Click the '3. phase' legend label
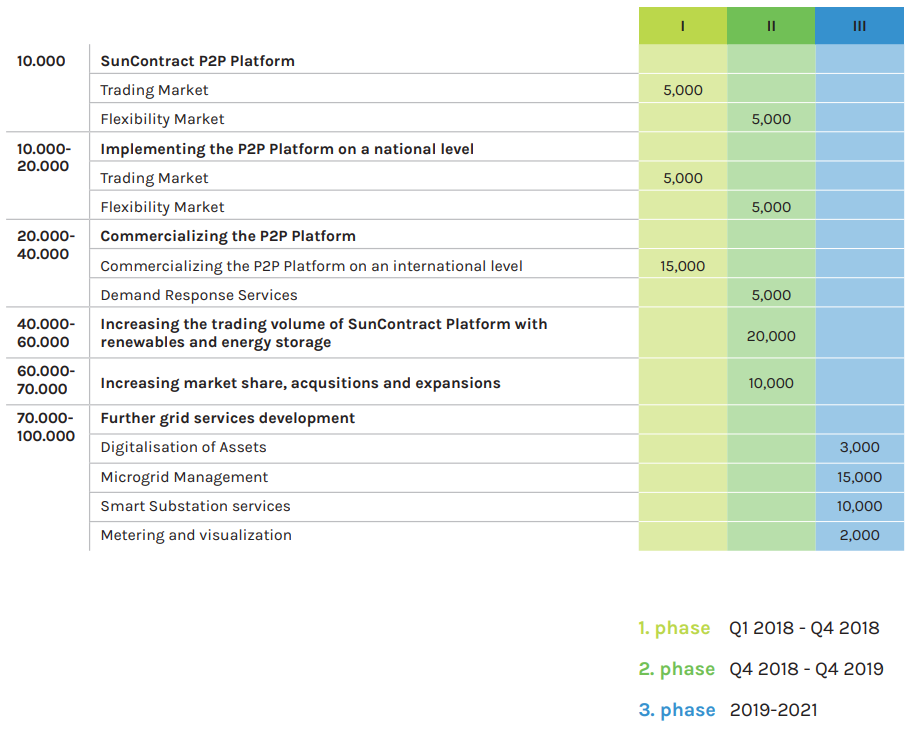The width and height of the screenshot is (913, 733). pyautogui.click(x=677, y=710)
